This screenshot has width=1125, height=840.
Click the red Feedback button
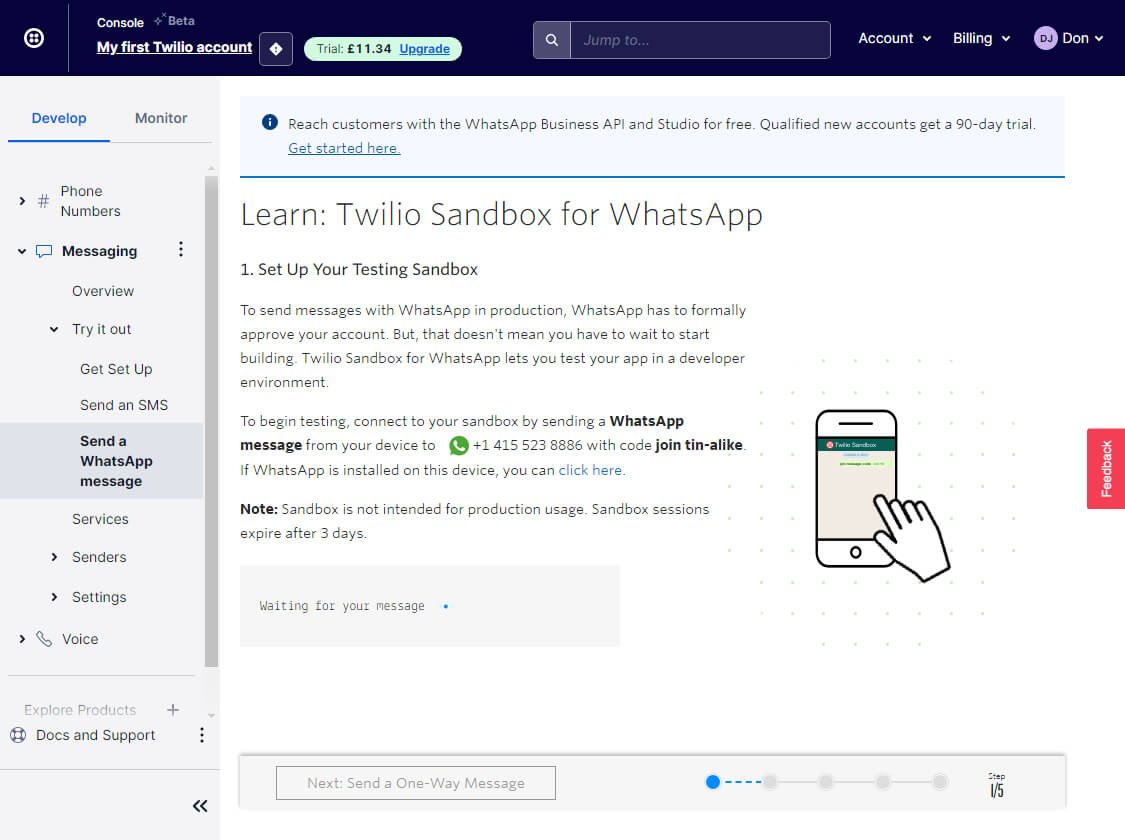tap(1106, 468)
